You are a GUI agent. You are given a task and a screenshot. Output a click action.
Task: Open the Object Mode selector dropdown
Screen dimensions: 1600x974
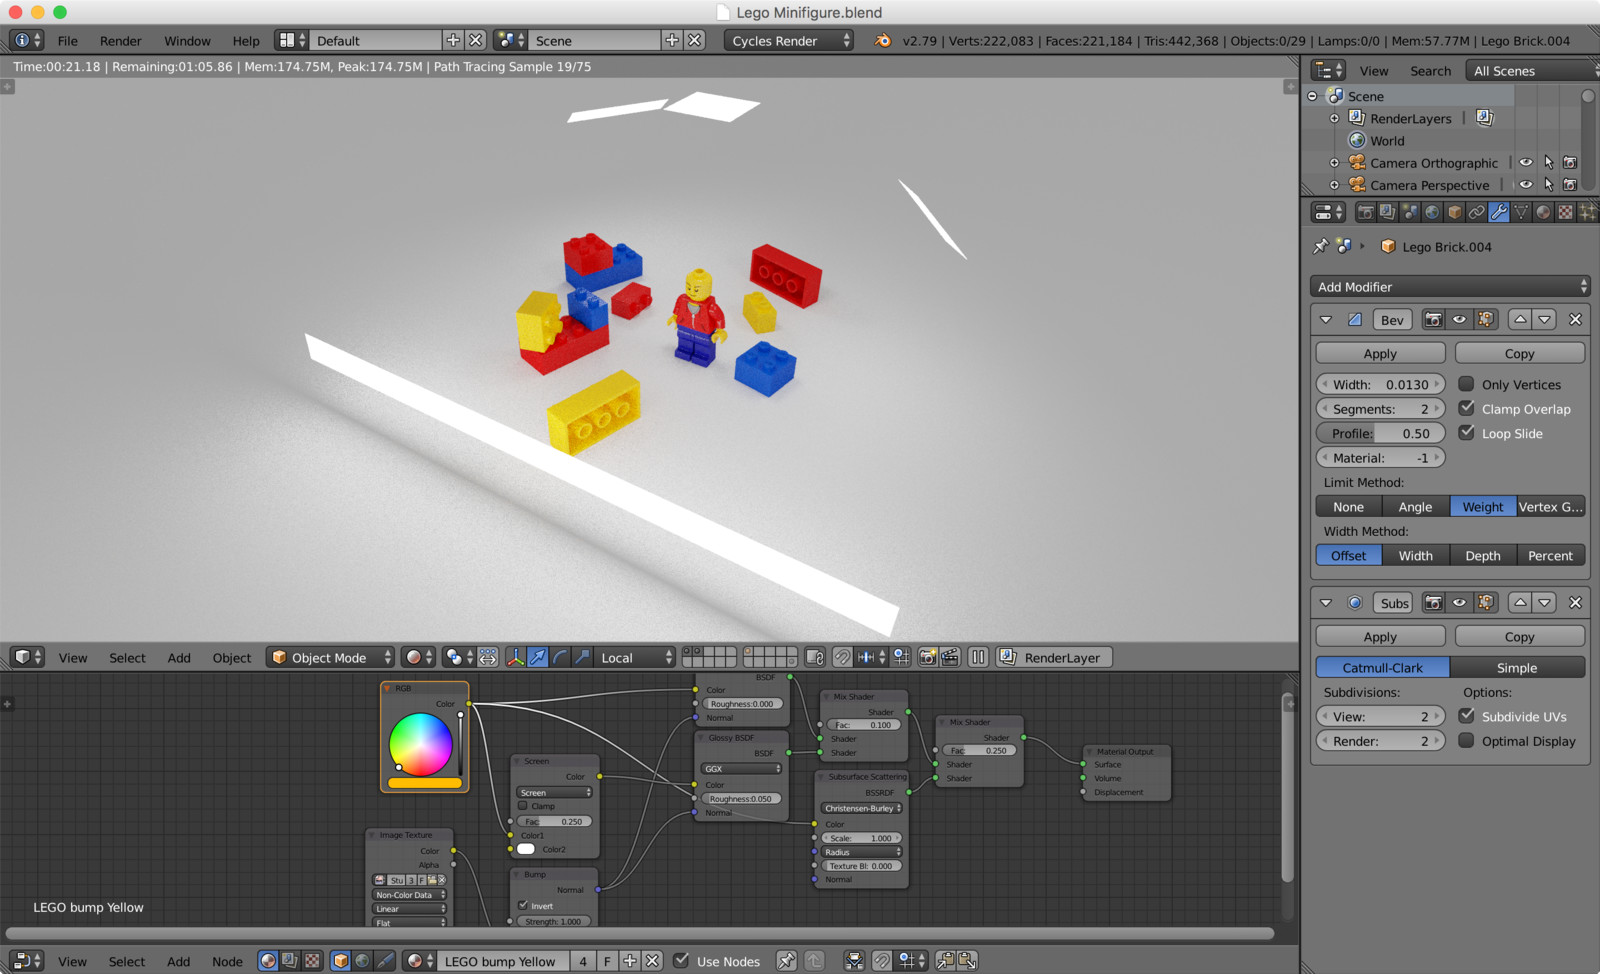click(x=331, y=657)
